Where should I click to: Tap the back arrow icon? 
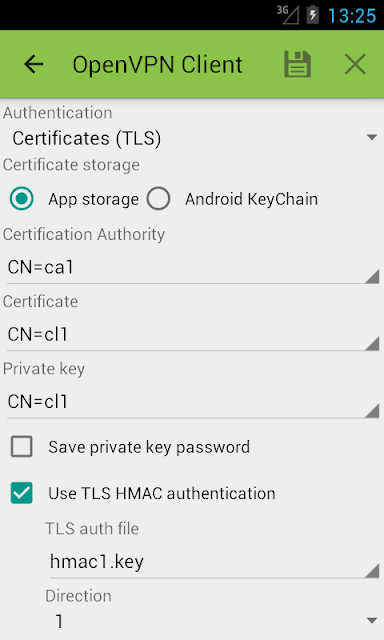pyautogui.click(x=33, y=64)
